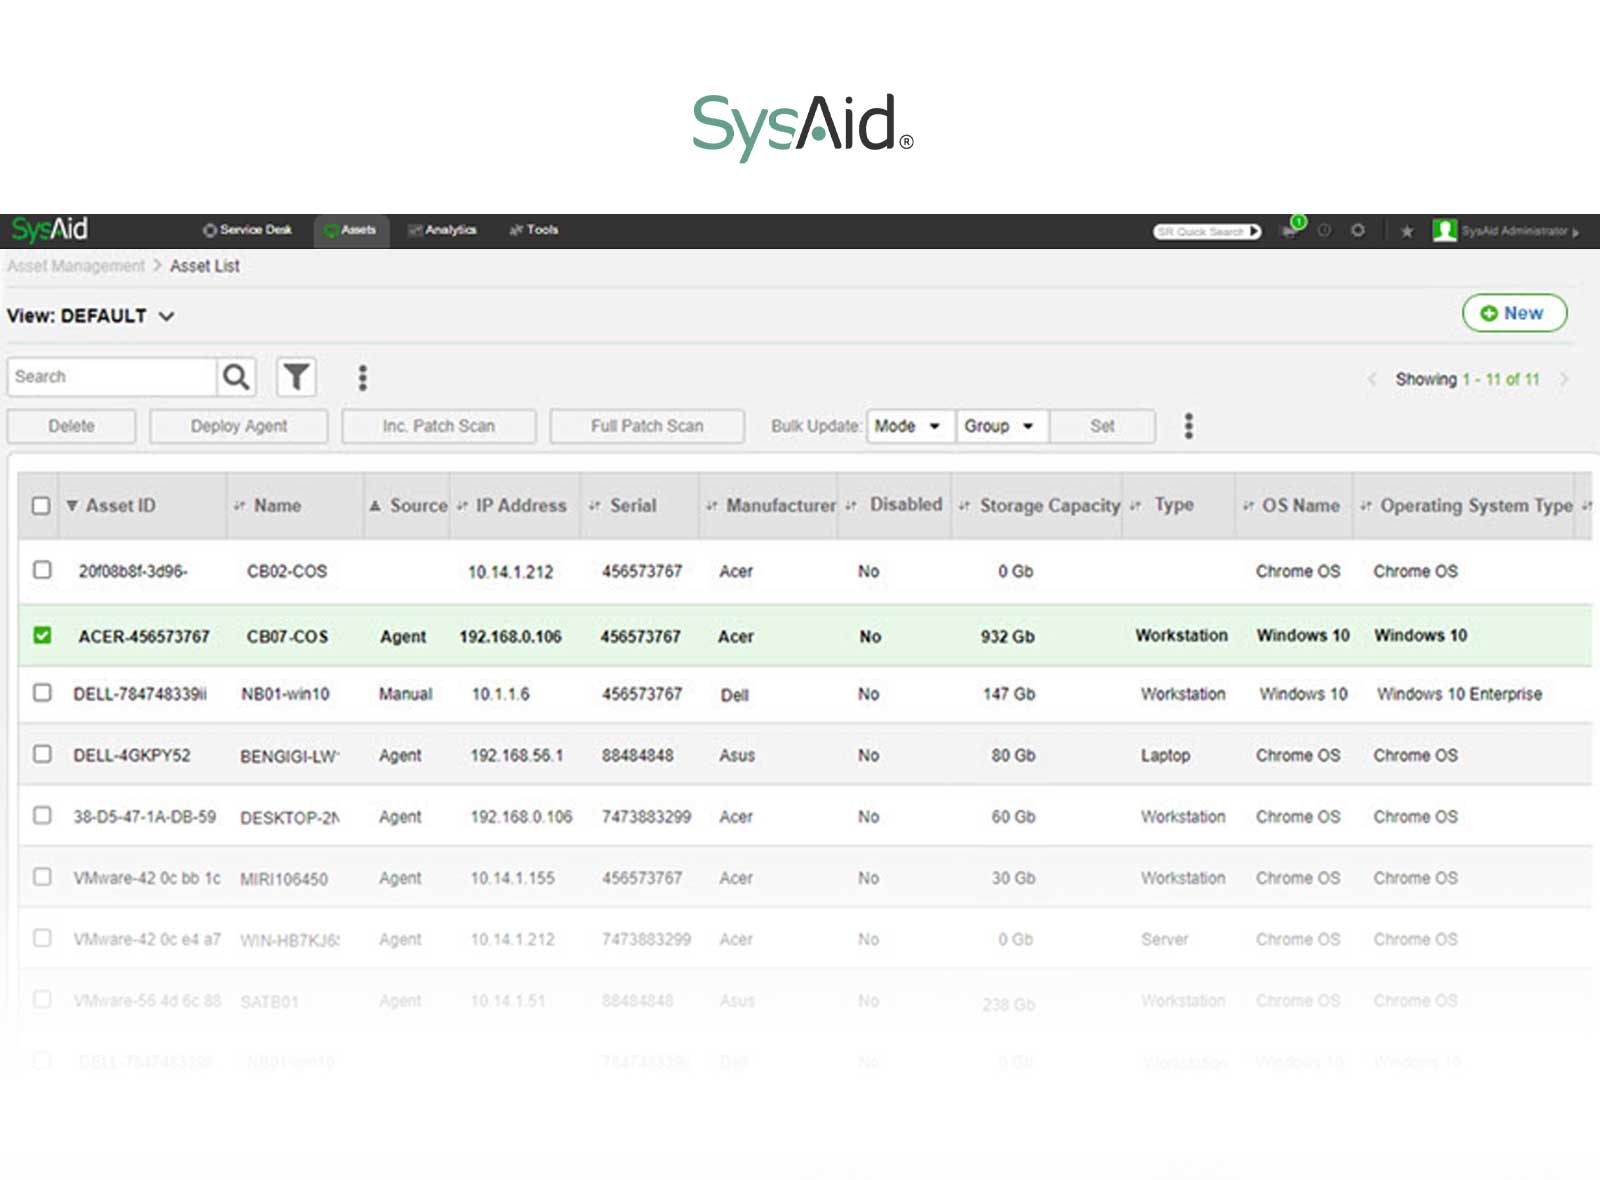The height and width of the screenshot is (1180, 1600).
Task: Click the magnifying glass search icon
Action: tap(236, 377)
